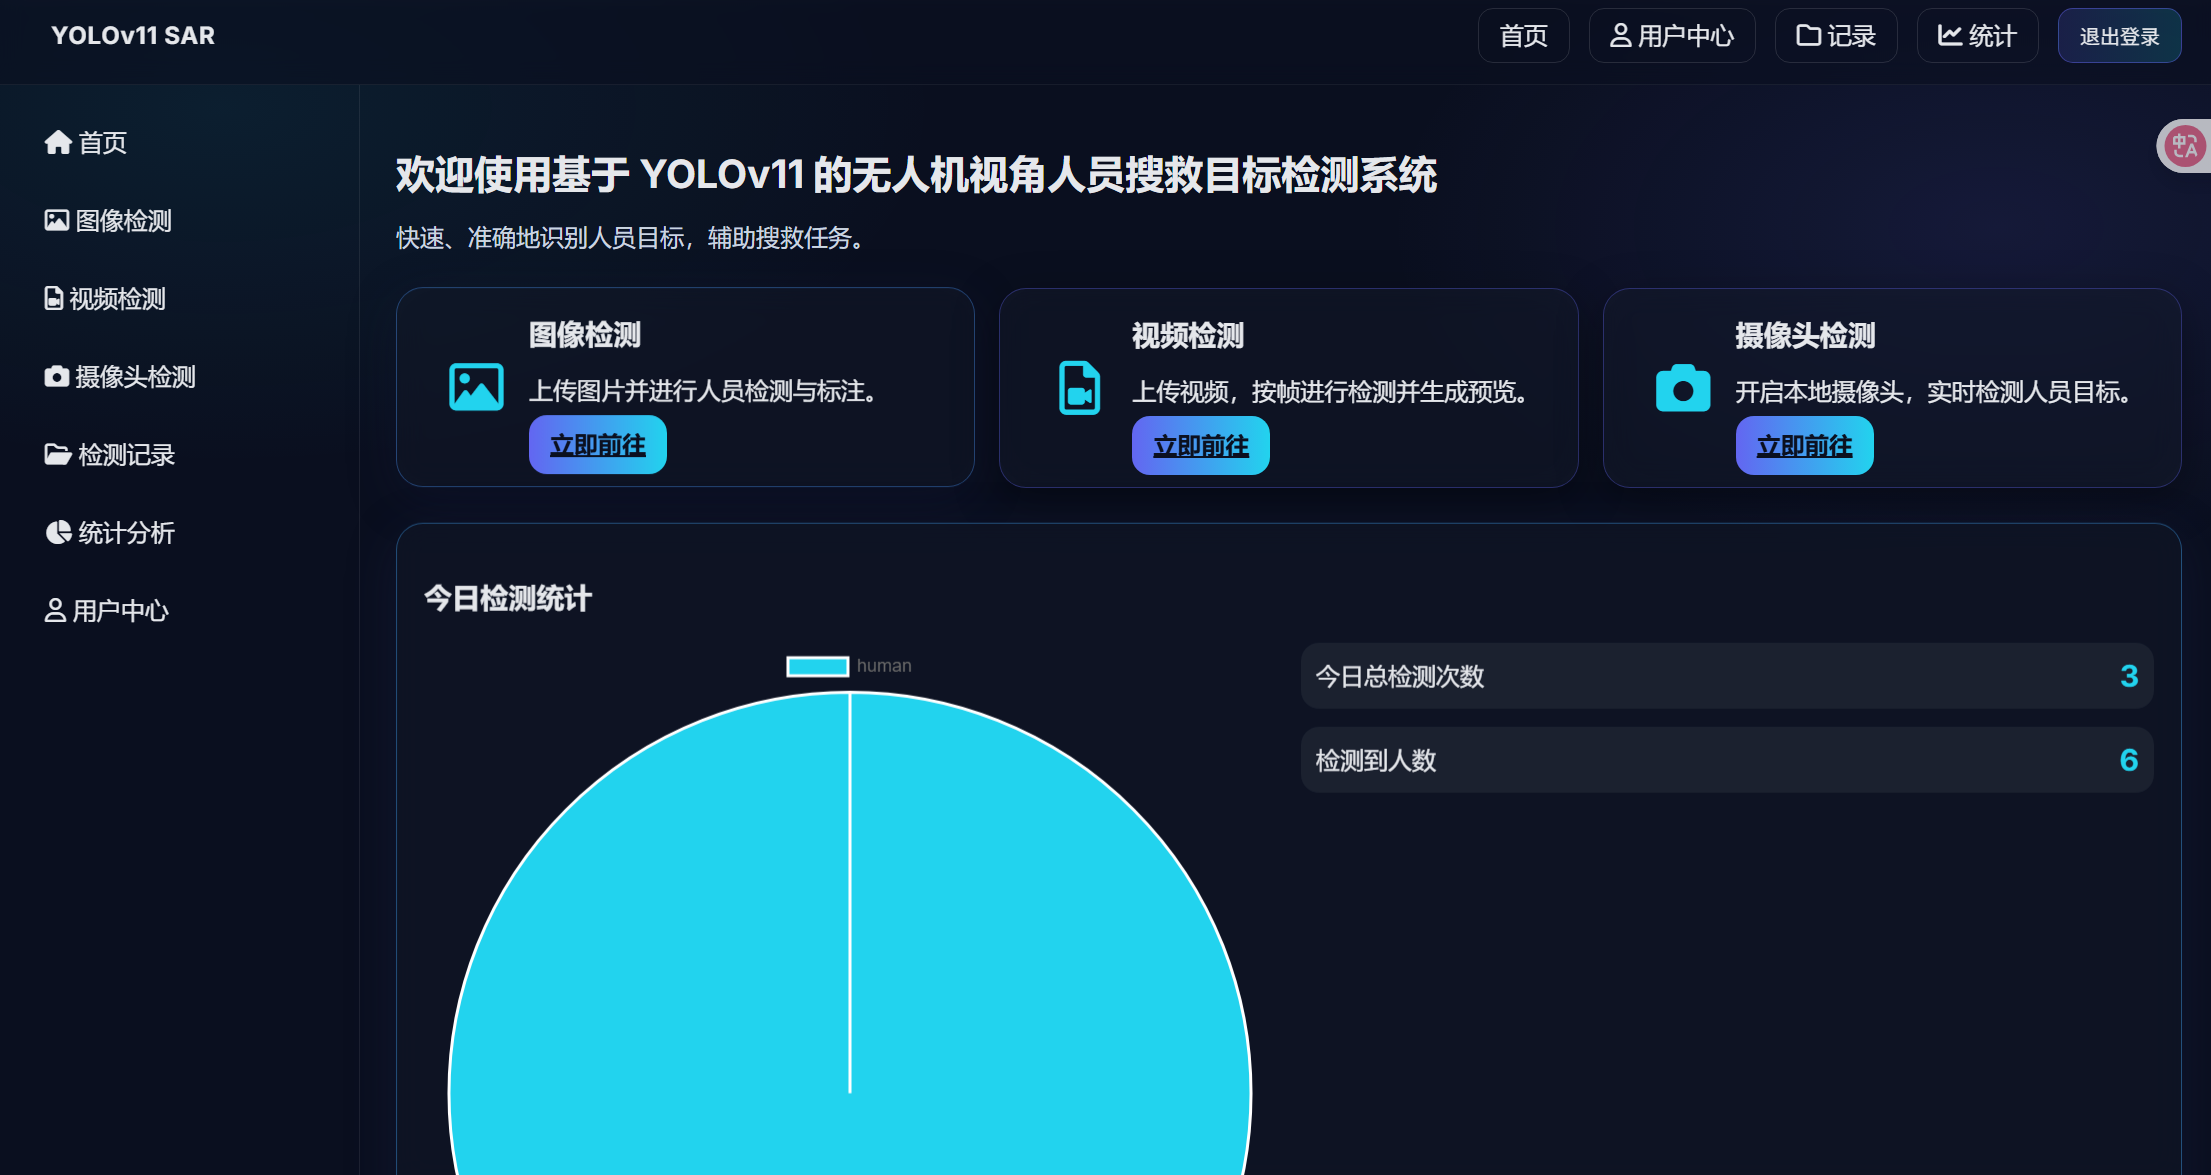Click the description 上传图片并进行人员检测与标注
The width and height of the screenshot is (2211, 1175).
pos(704,391)
